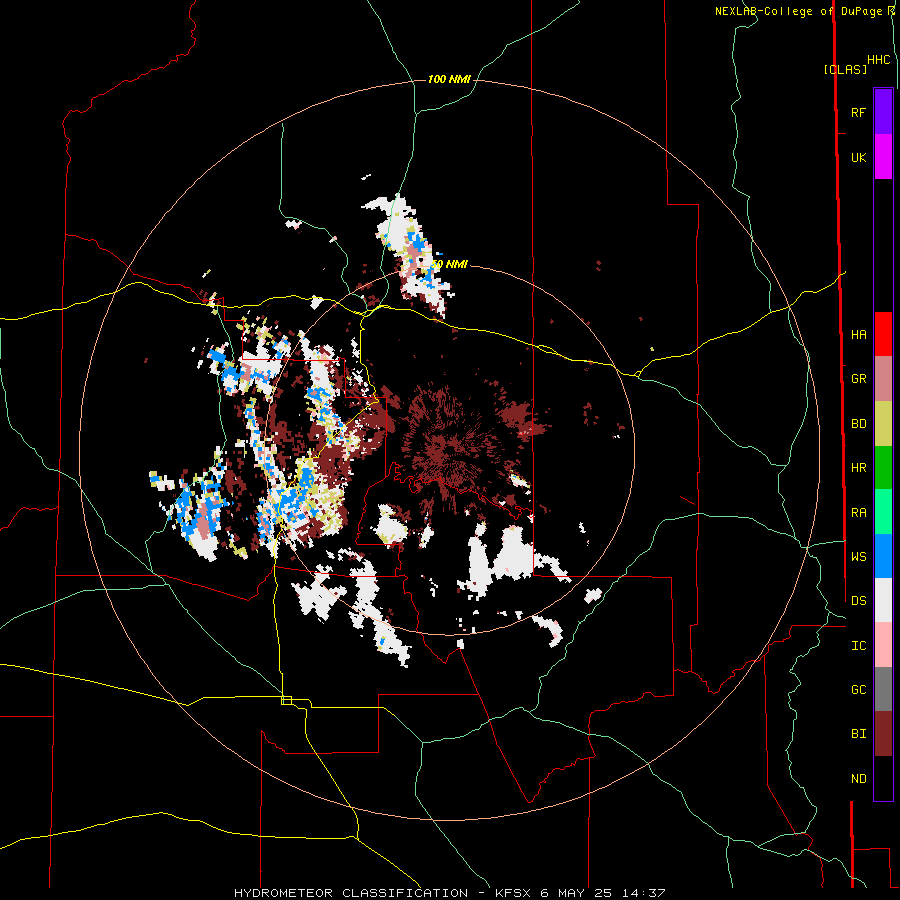Click the GR dusty pink legend swatch
The height and width of the screenshot is (900, 900).
click(883, 378)
